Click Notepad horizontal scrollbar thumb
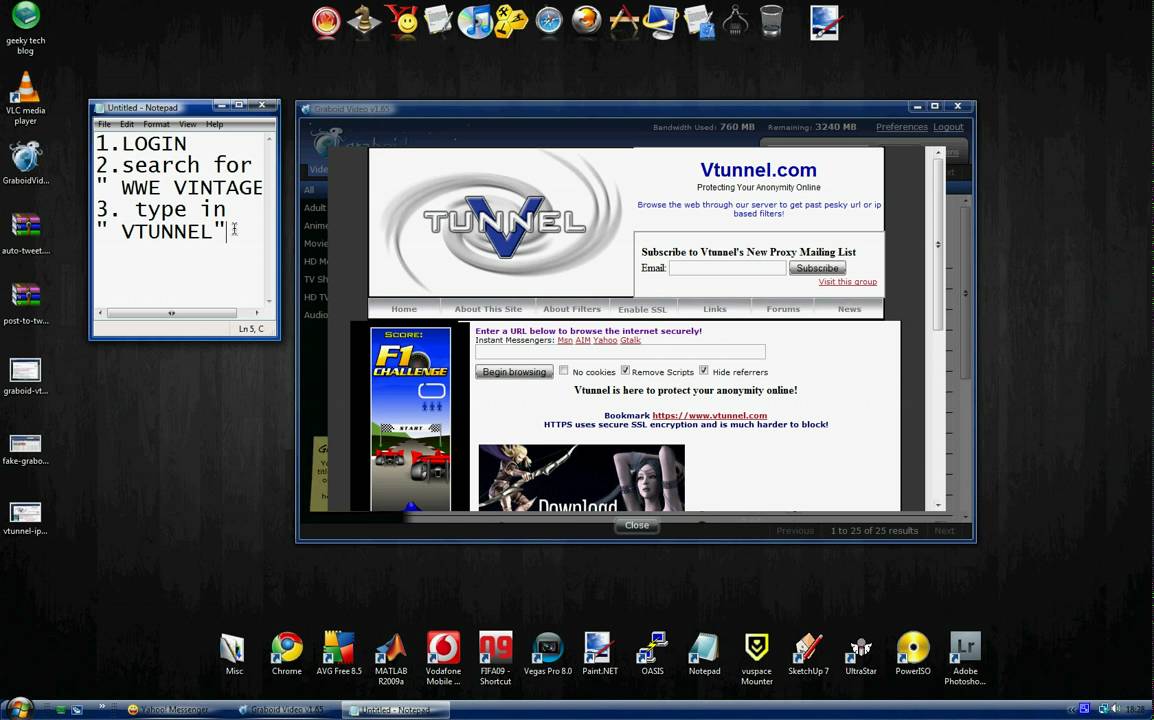The height and width of the screenshot is (720, 1154). (171, 313)
